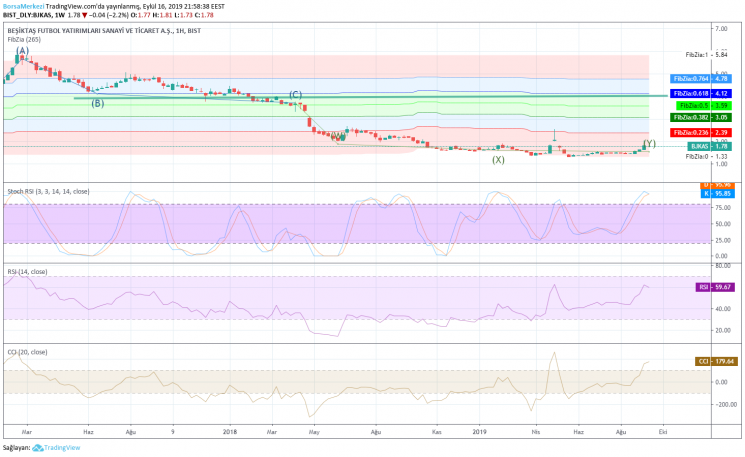Click the 7.00 price axis label
The height and width of the screenshot is (457, 745).
coord(721,29)
